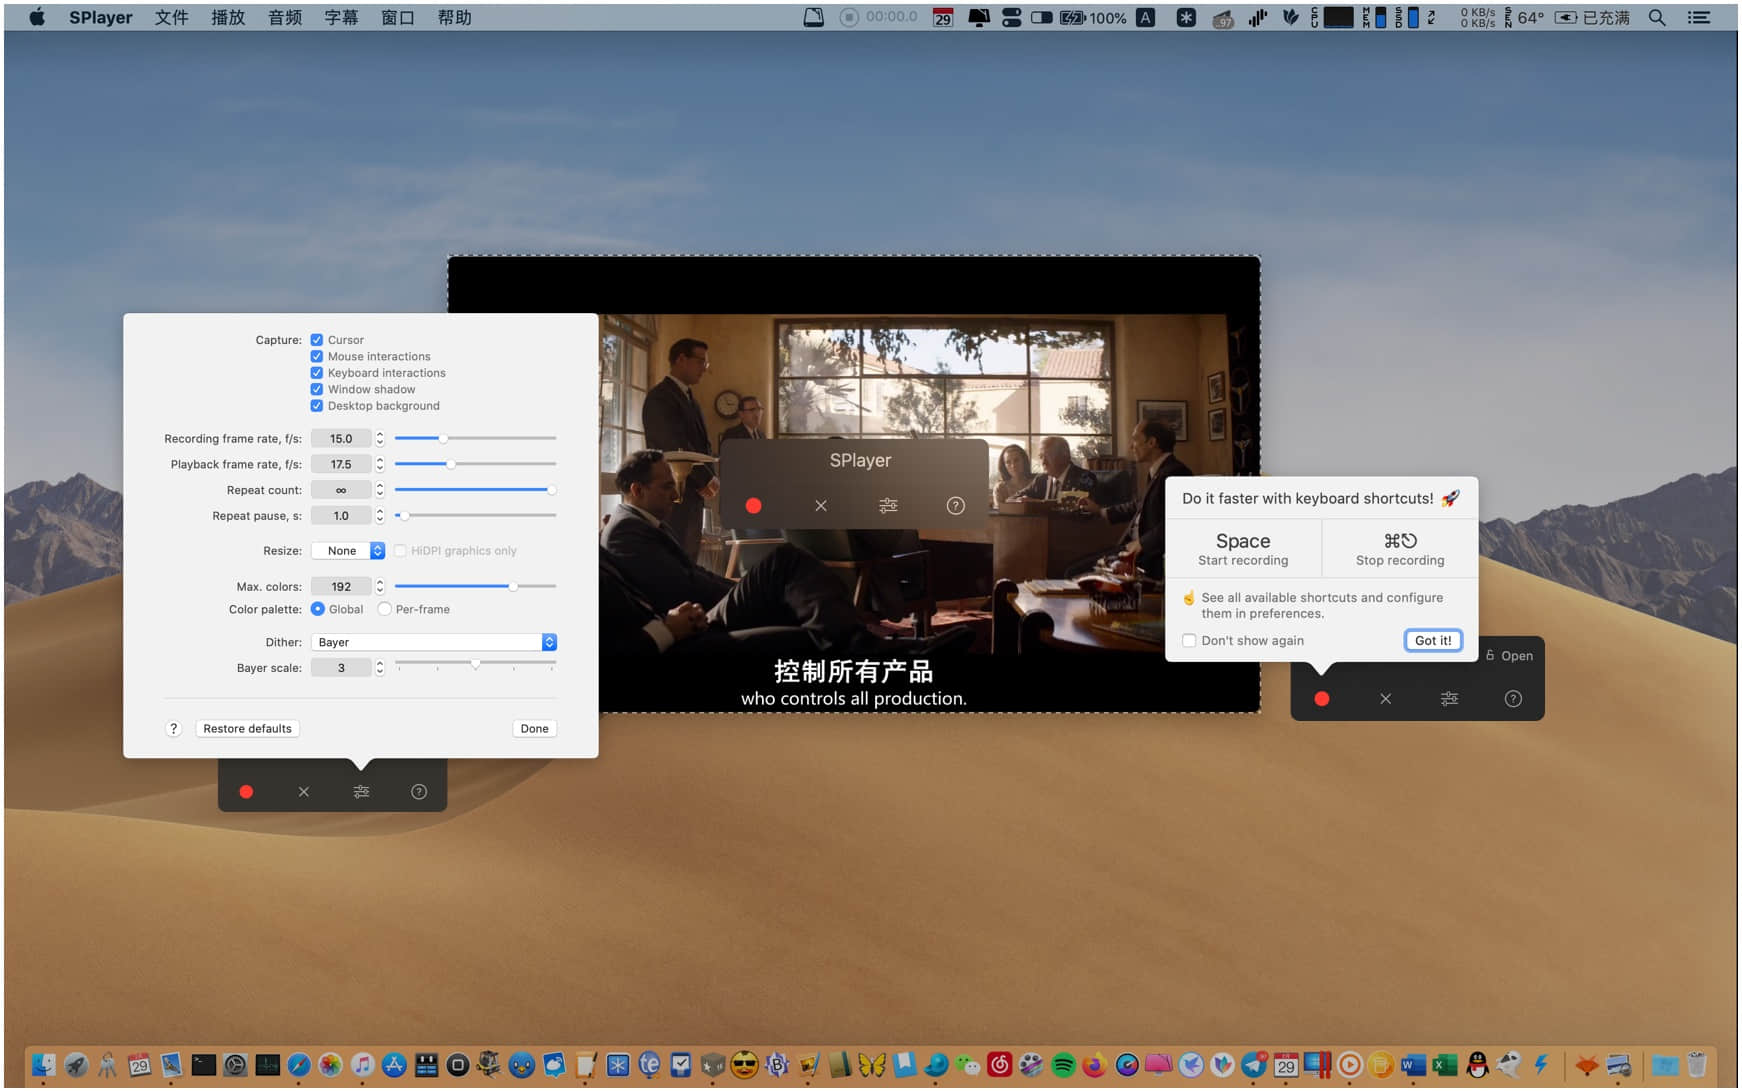Image resolution: width=1742 pixels, height=1092 pixels.
Task: Click the ? help button beside Restore defaults
Action: pos(173,729)
